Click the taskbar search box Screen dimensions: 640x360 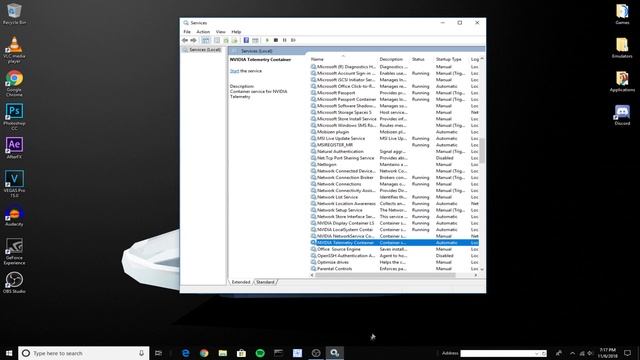(84, 353)
